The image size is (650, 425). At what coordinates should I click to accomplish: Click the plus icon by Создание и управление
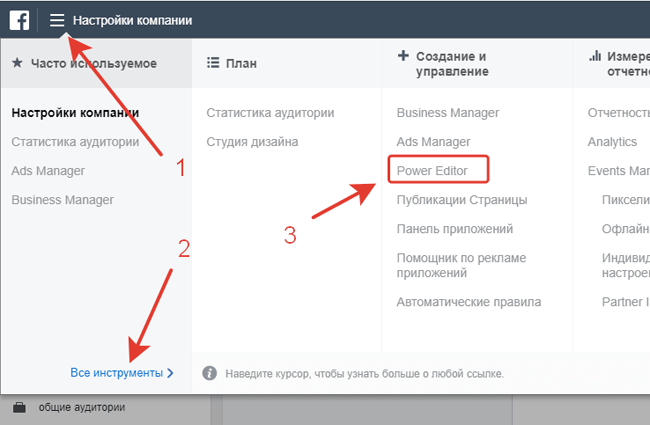pos(403,56)
